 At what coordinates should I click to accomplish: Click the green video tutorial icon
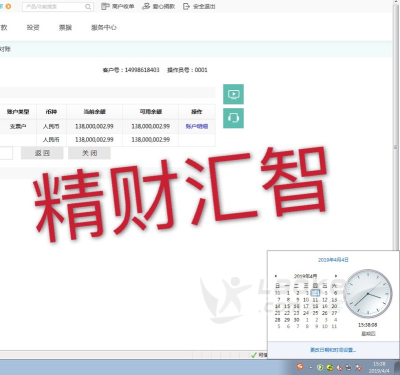[233, 94]
